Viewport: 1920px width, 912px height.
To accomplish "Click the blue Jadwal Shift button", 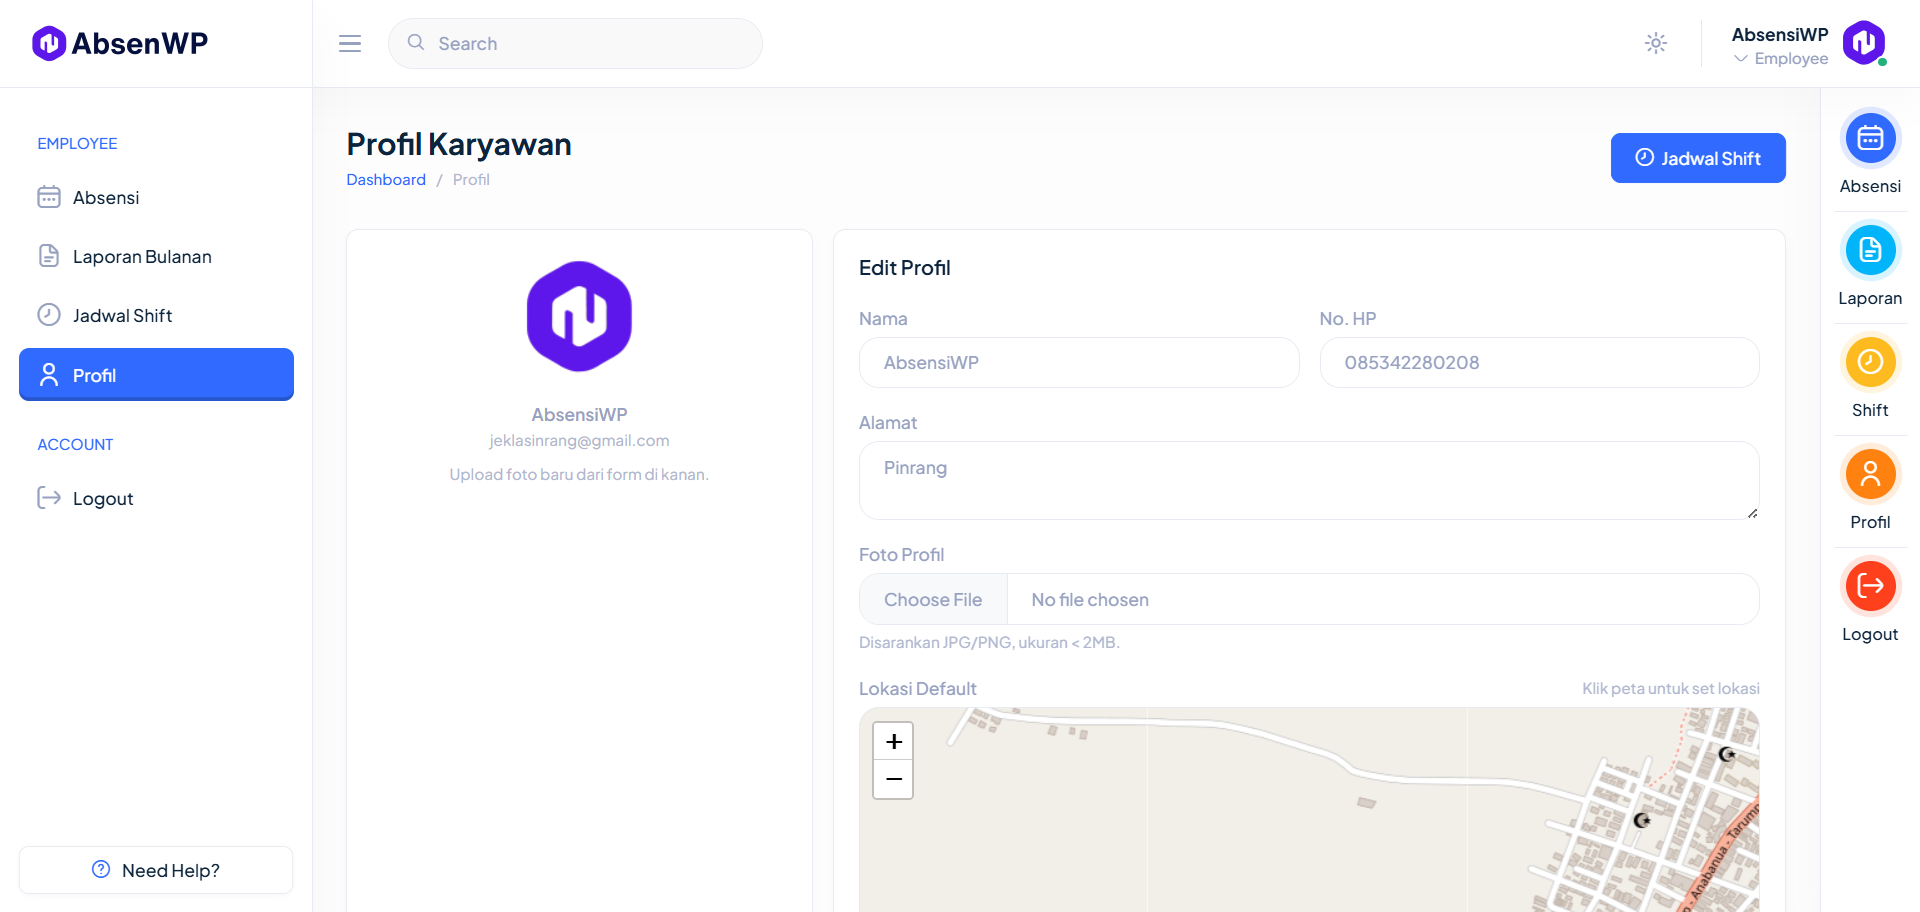I will coord(1697,157).
